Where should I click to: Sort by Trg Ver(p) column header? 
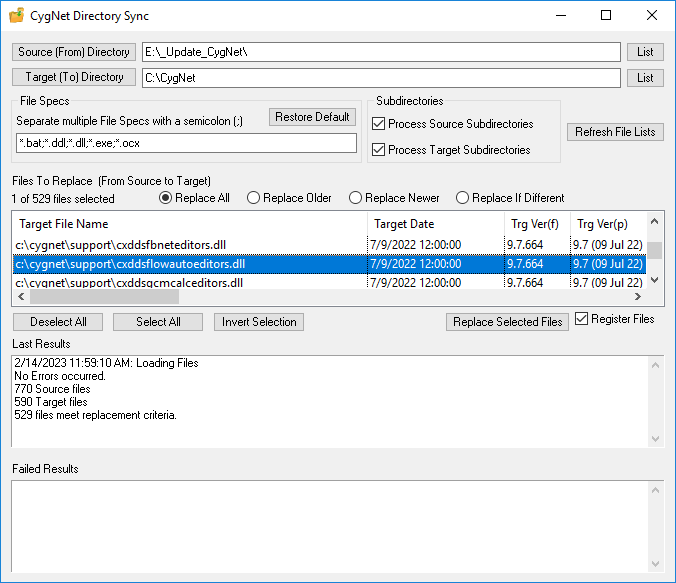(x=608, y=224)
